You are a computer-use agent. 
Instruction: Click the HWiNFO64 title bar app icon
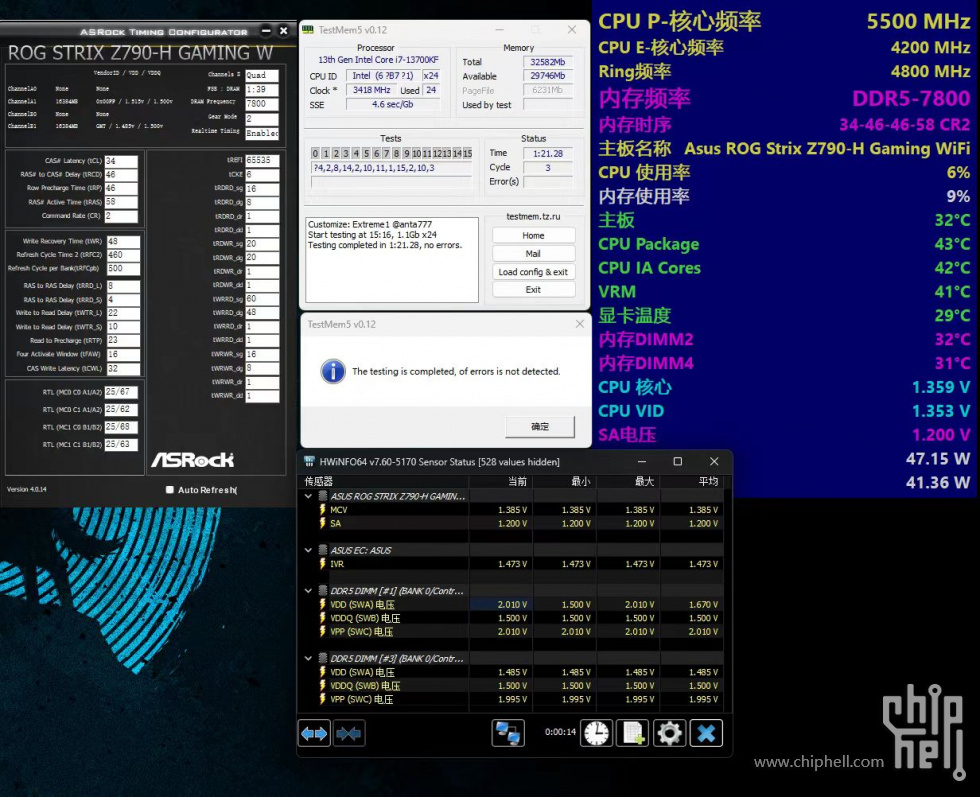coord(309,461)
